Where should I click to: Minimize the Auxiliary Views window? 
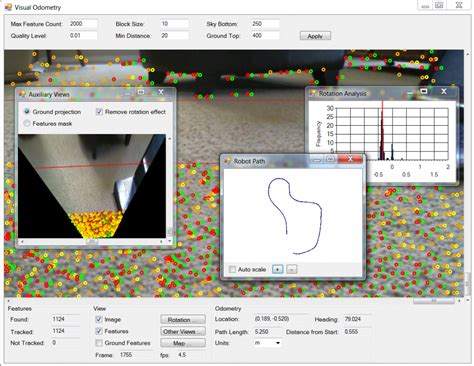pyautogui.click(x=128, y=93)
